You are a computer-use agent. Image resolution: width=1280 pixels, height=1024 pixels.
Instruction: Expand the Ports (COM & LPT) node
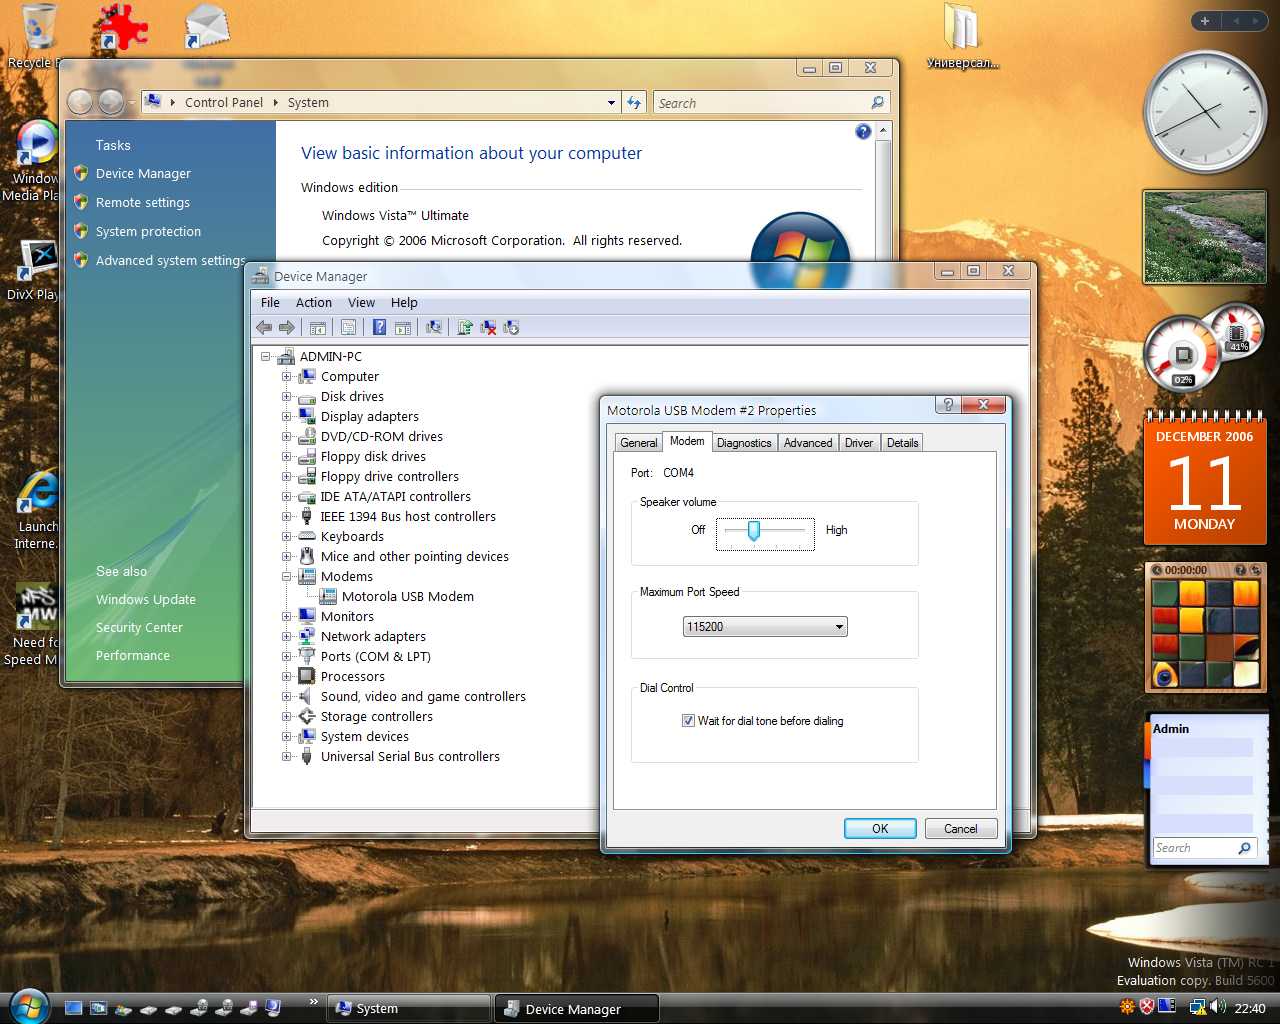pos(287,656)
